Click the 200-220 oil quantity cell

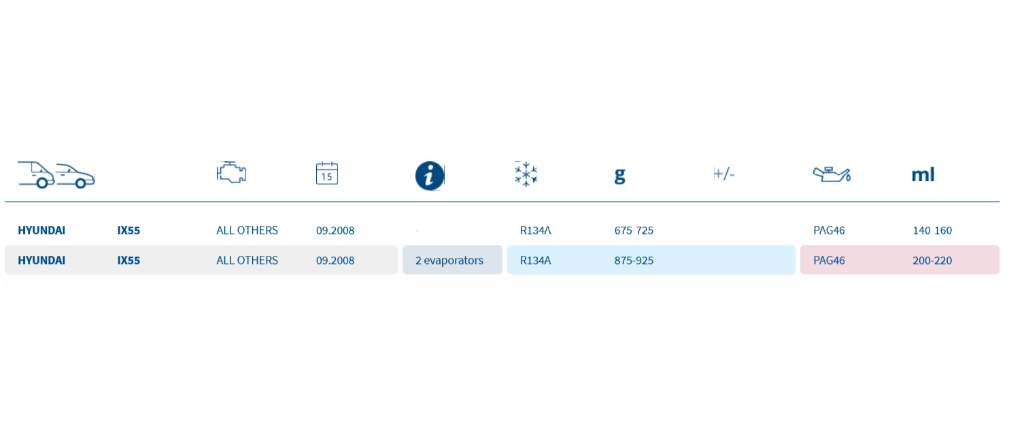point(932,260)
